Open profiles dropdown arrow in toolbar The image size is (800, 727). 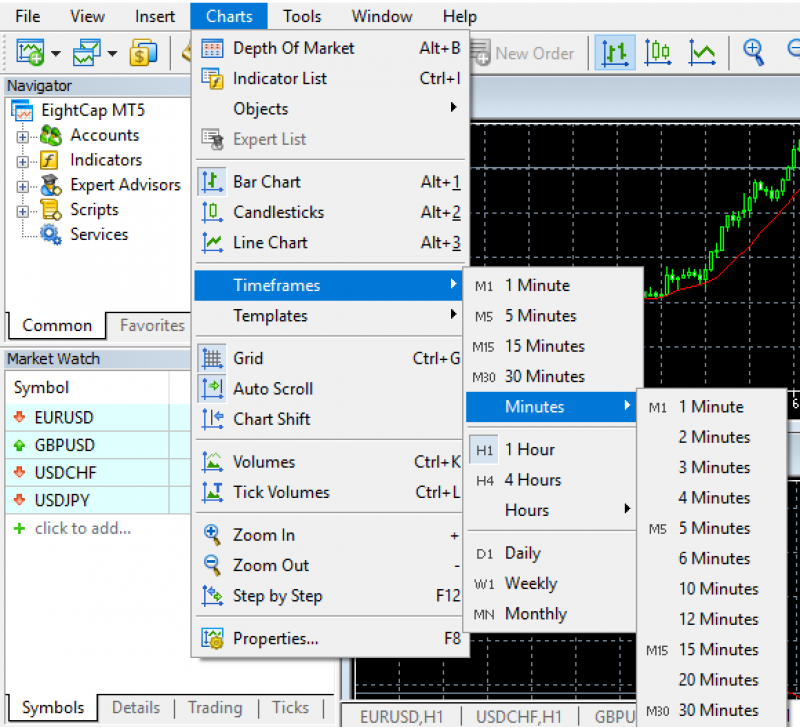pos(112,53)
